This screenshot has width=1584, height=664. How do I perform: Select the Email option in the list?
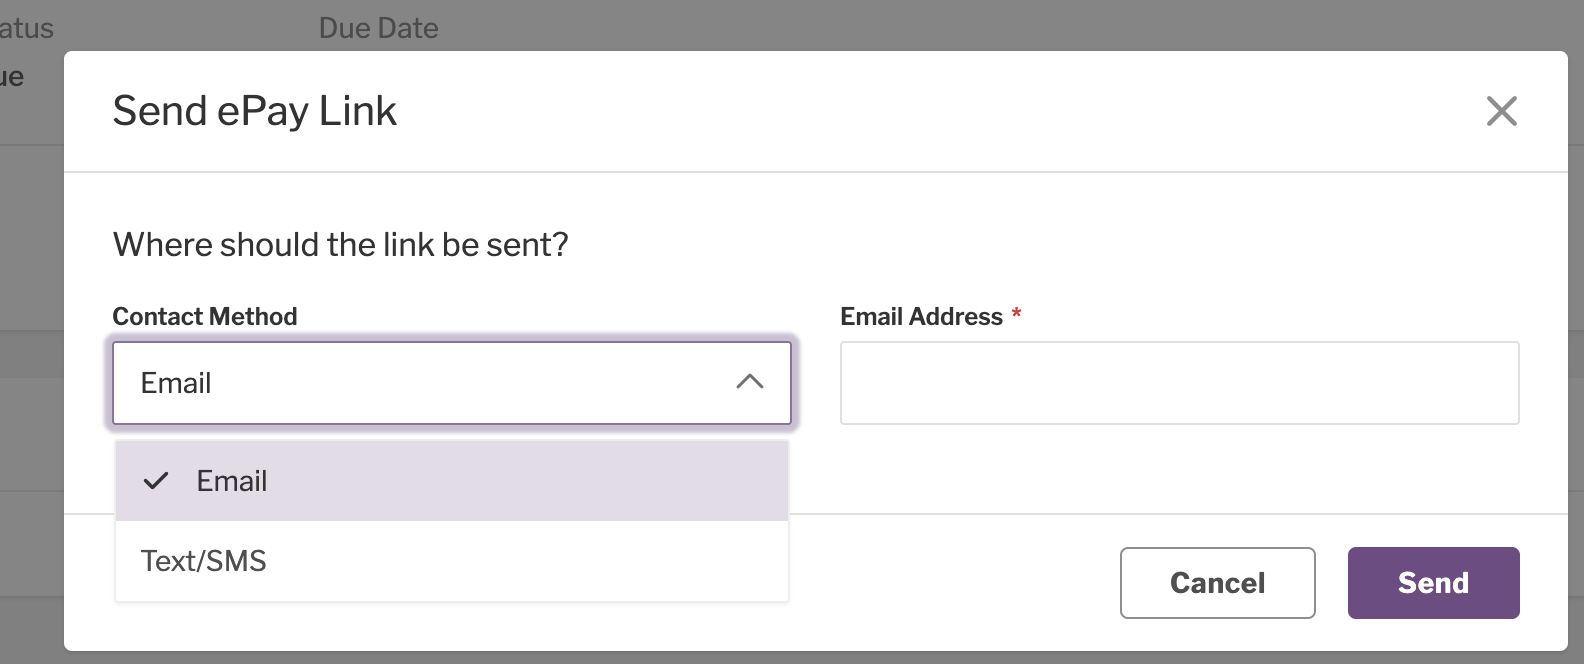click(x=452, y=481)
